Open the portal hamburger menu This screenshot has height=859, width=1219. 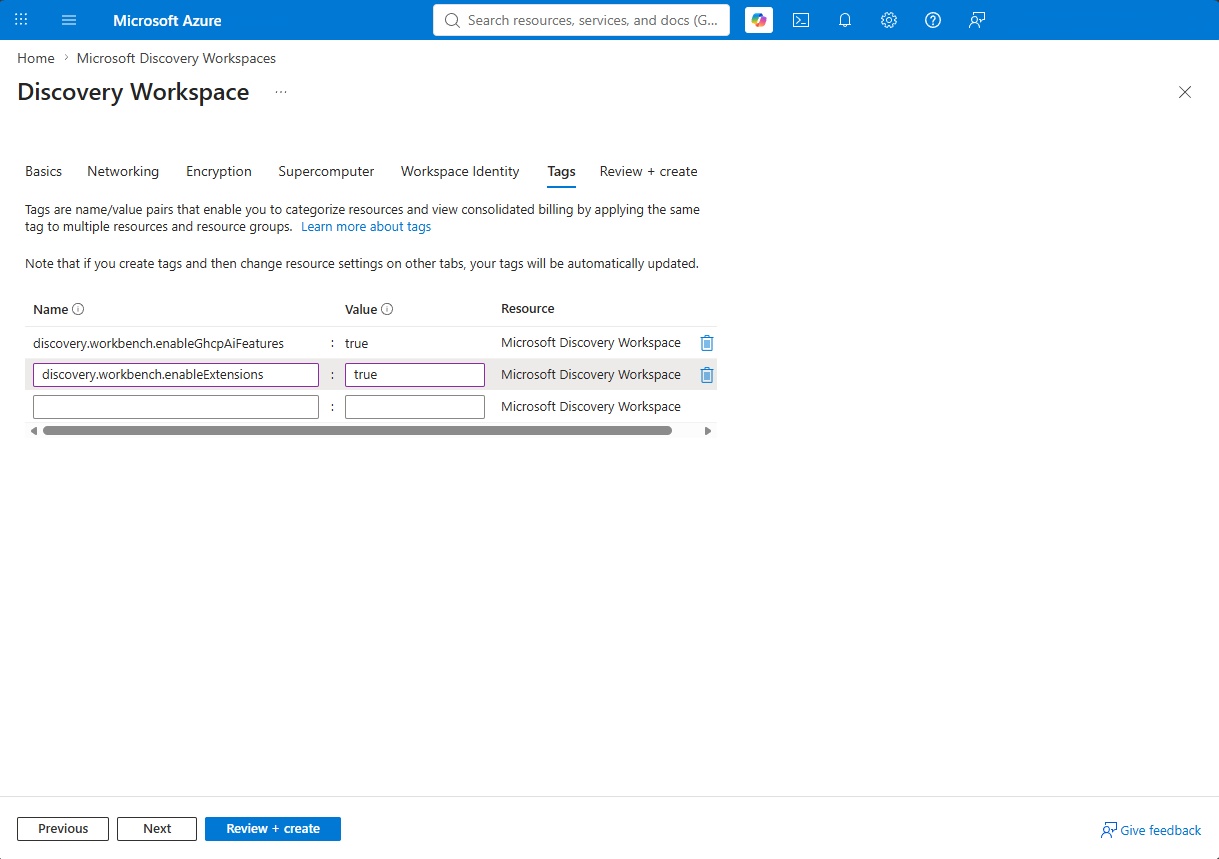(69, 20)
